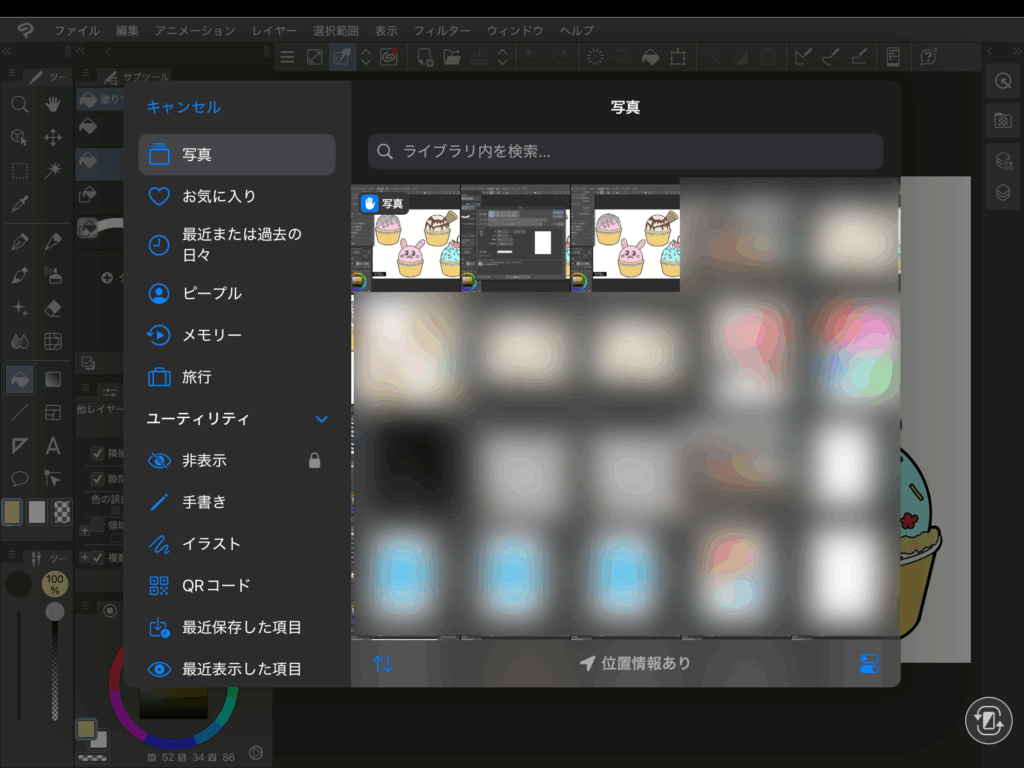Collapse the ユーティリティ section chevron
Image resolution: width=1024 pixels, height=768 pixels.
click(x=321, y=419)
